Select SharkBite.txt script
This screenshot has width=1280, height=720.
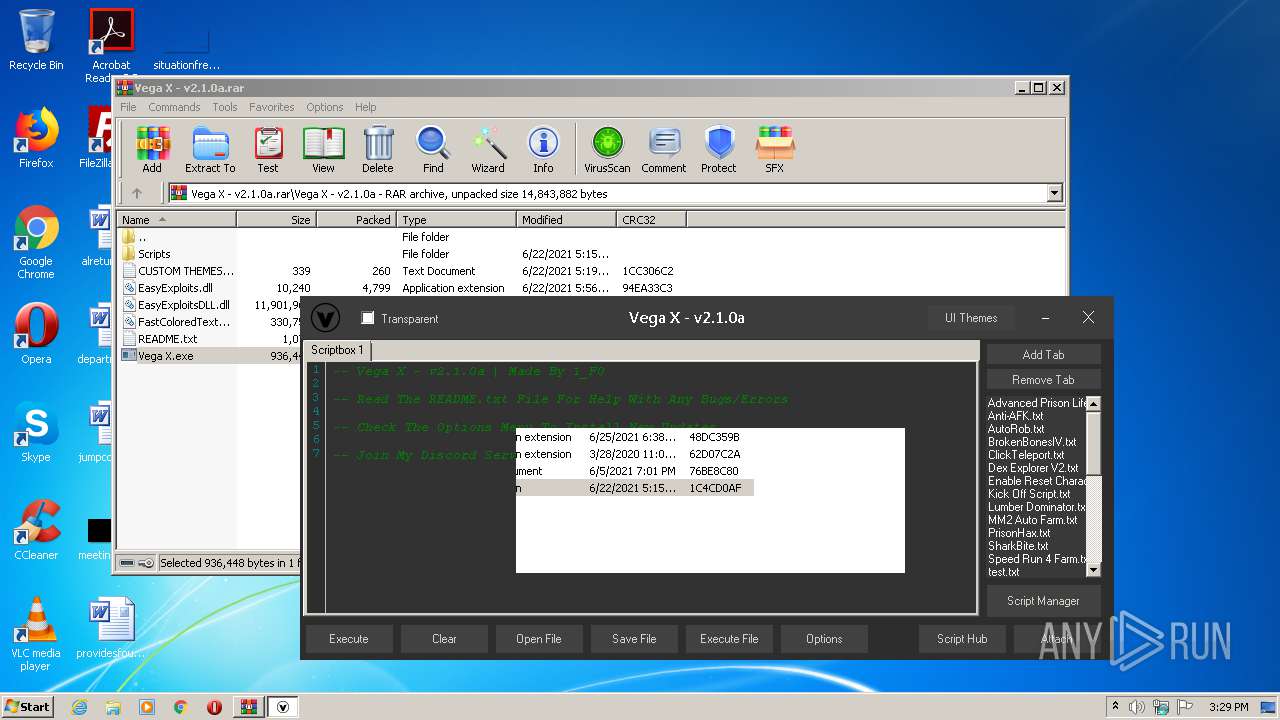pos(1018,546)
